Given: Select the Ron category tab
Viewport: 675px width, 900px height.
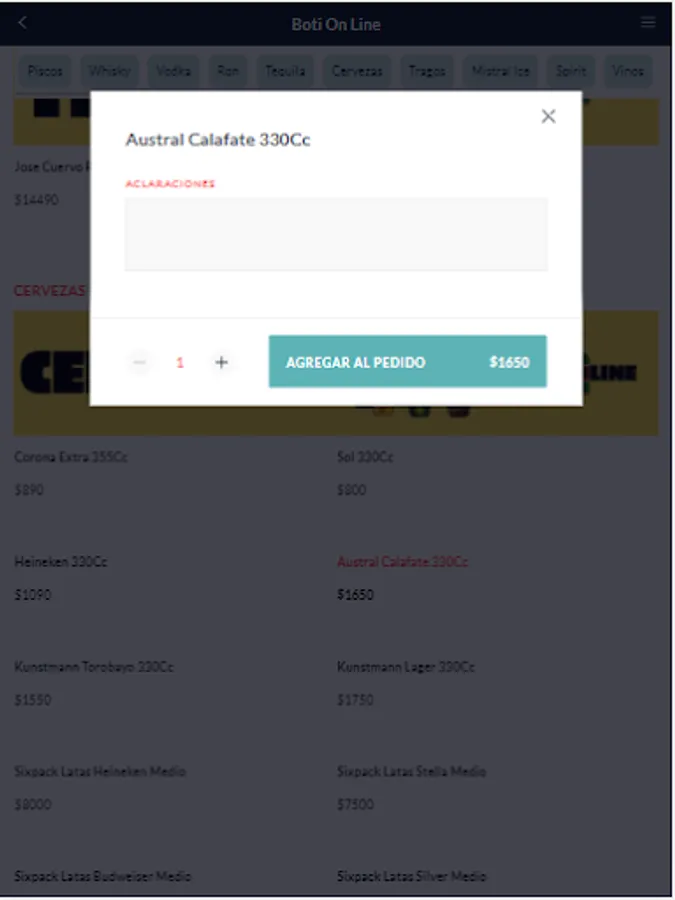Looking at the screenshot, I should [x=228, y=71].
